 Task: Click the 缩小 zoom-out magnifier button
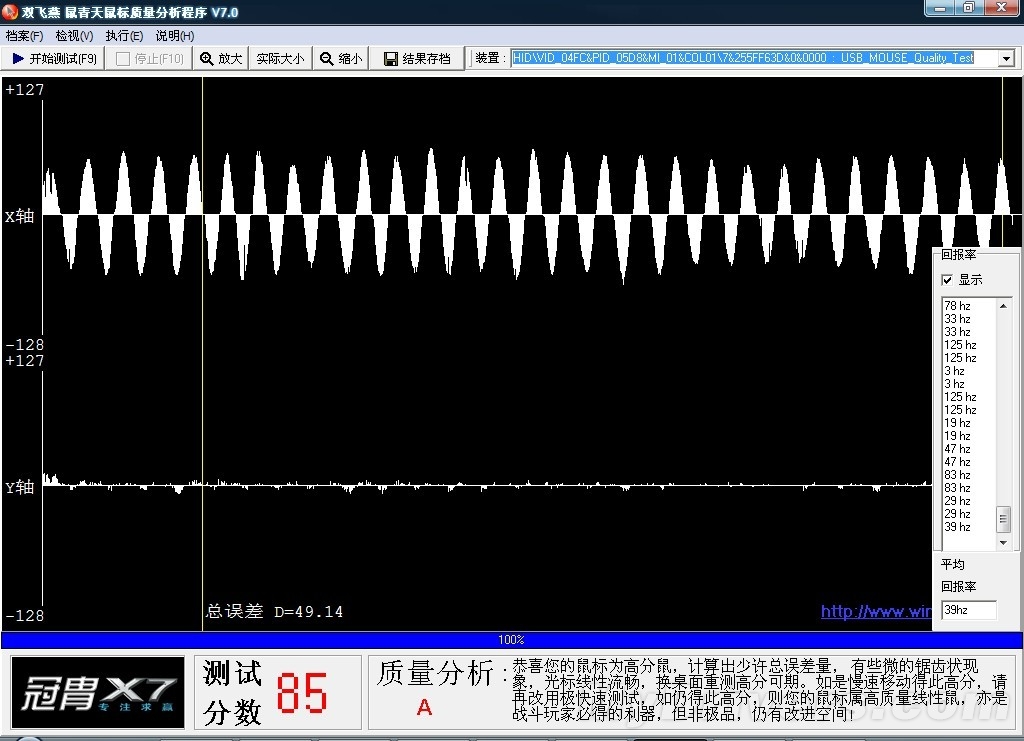point(341,59)
